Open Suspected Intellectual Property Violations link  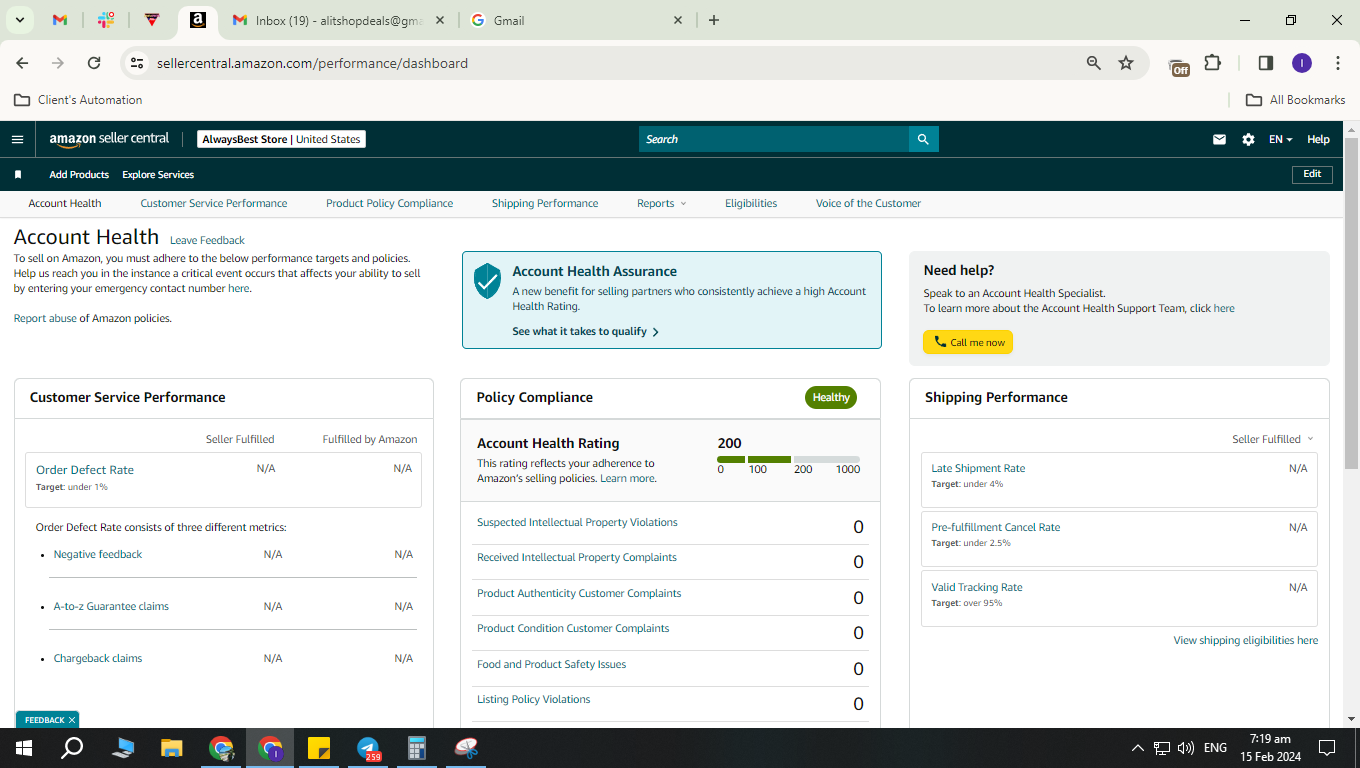click(577, 522)
